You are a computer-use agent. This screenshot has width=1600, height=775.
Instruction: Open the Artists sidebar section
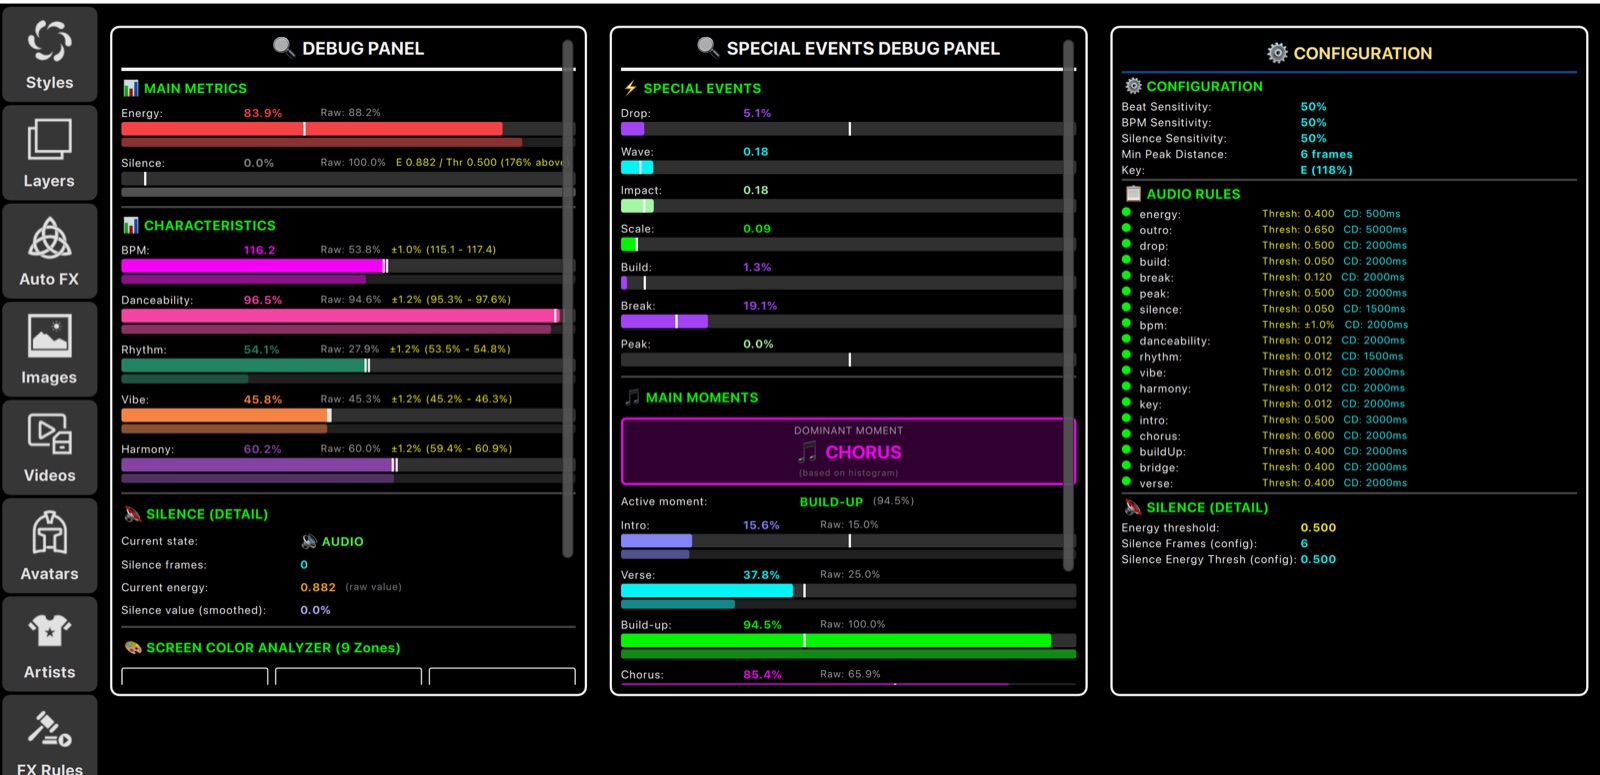(x=49, y=644)
